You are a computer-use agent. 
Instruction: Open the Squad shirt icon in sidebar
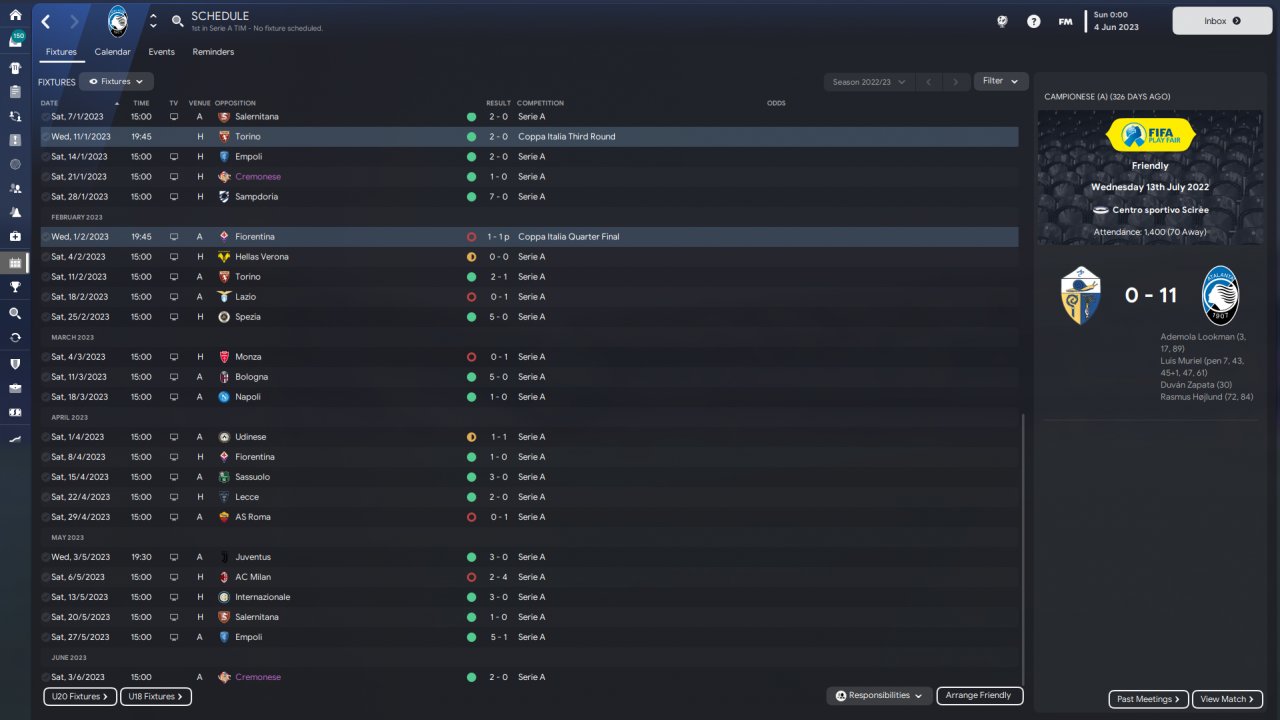coord(15,69)
